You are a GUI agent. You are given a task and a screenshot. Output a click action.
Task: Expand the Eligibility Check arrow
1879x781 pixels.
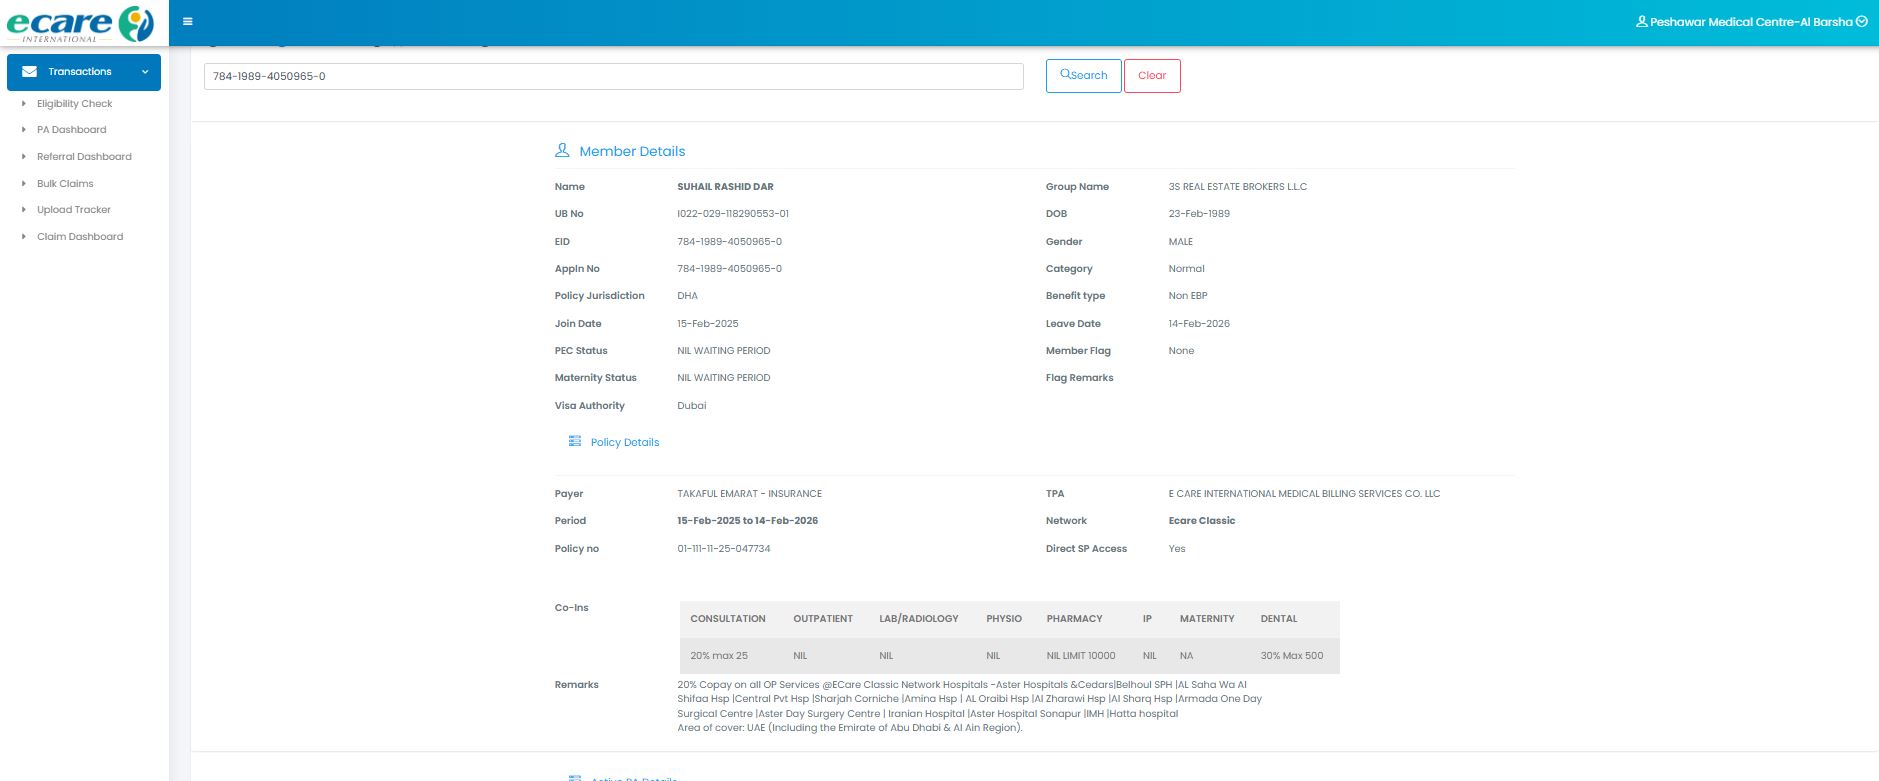click(24, 104)
